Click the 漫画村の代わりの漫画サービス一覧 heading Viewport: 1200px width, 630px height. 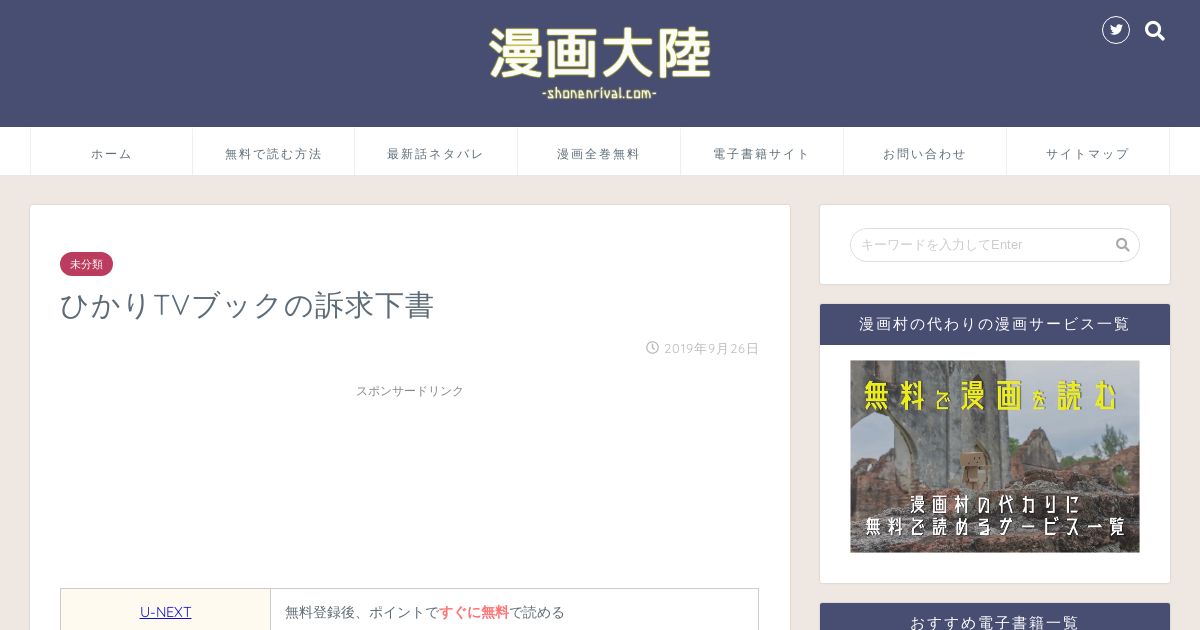pyautogui.click(x=995, y=324)
